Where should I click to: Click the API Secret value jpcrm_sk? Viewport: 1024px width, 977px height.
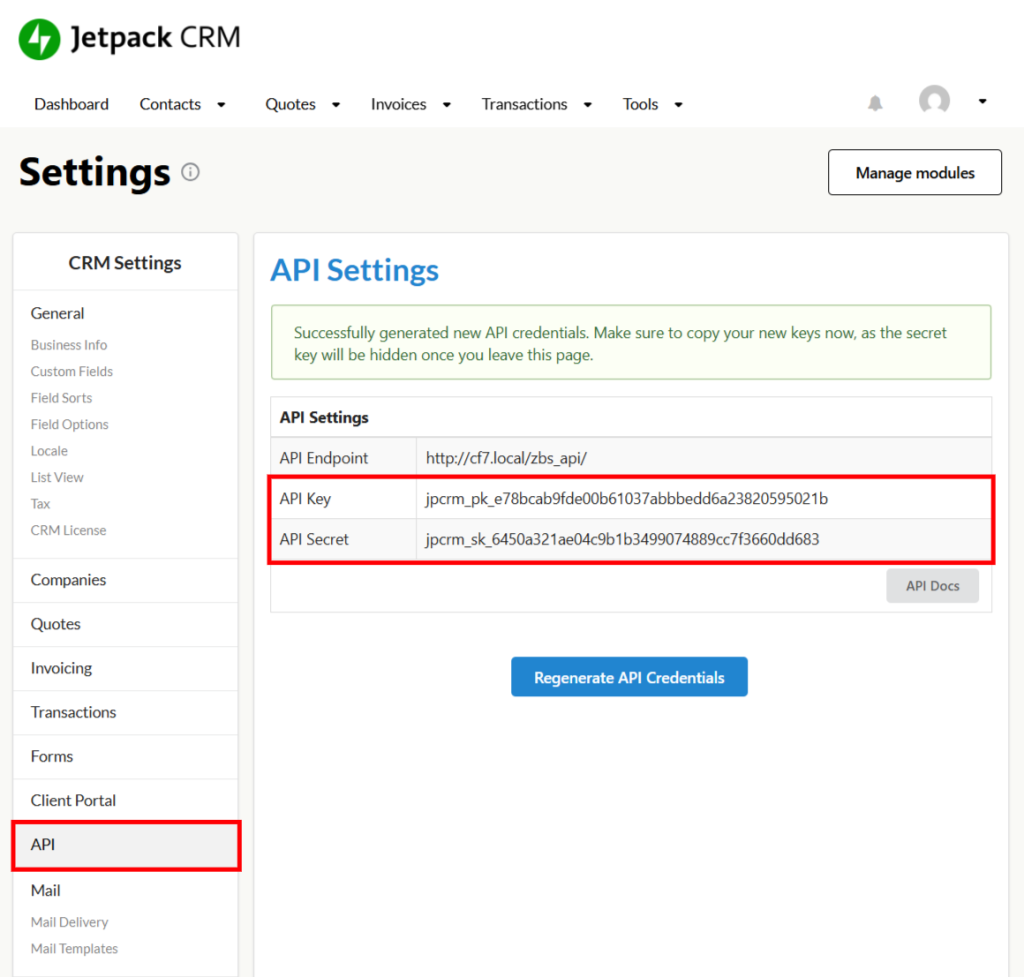[x=622, y=539]
